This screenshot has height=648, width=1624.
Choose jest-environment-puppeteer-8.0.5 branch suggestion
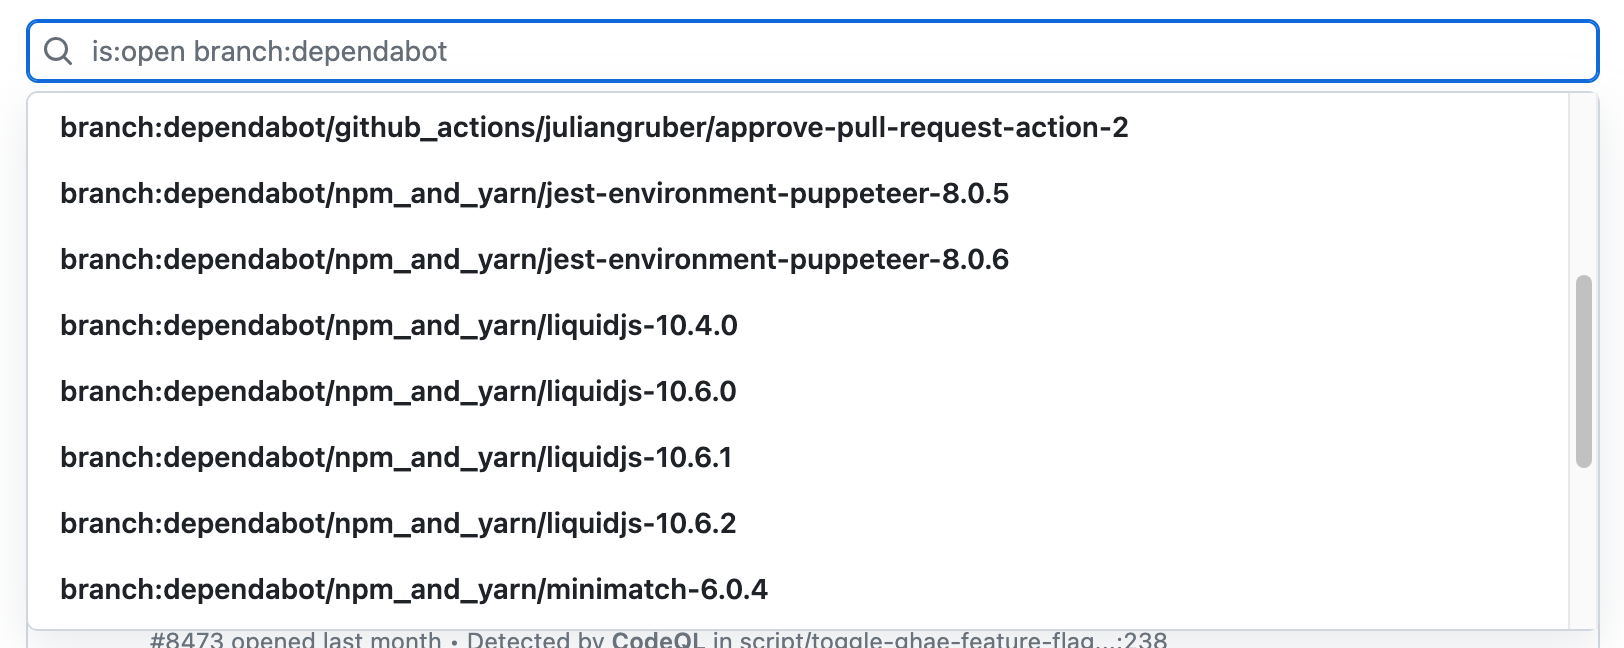[x=534, y=193]
